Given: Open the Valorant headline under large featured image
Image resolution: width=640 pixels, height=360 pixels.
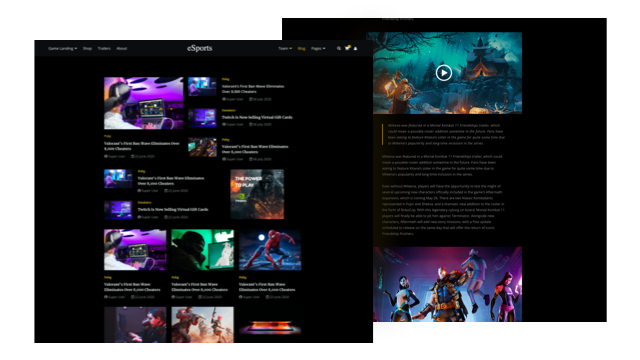Looking at the screenshot, I should click(x=142, y=146).
